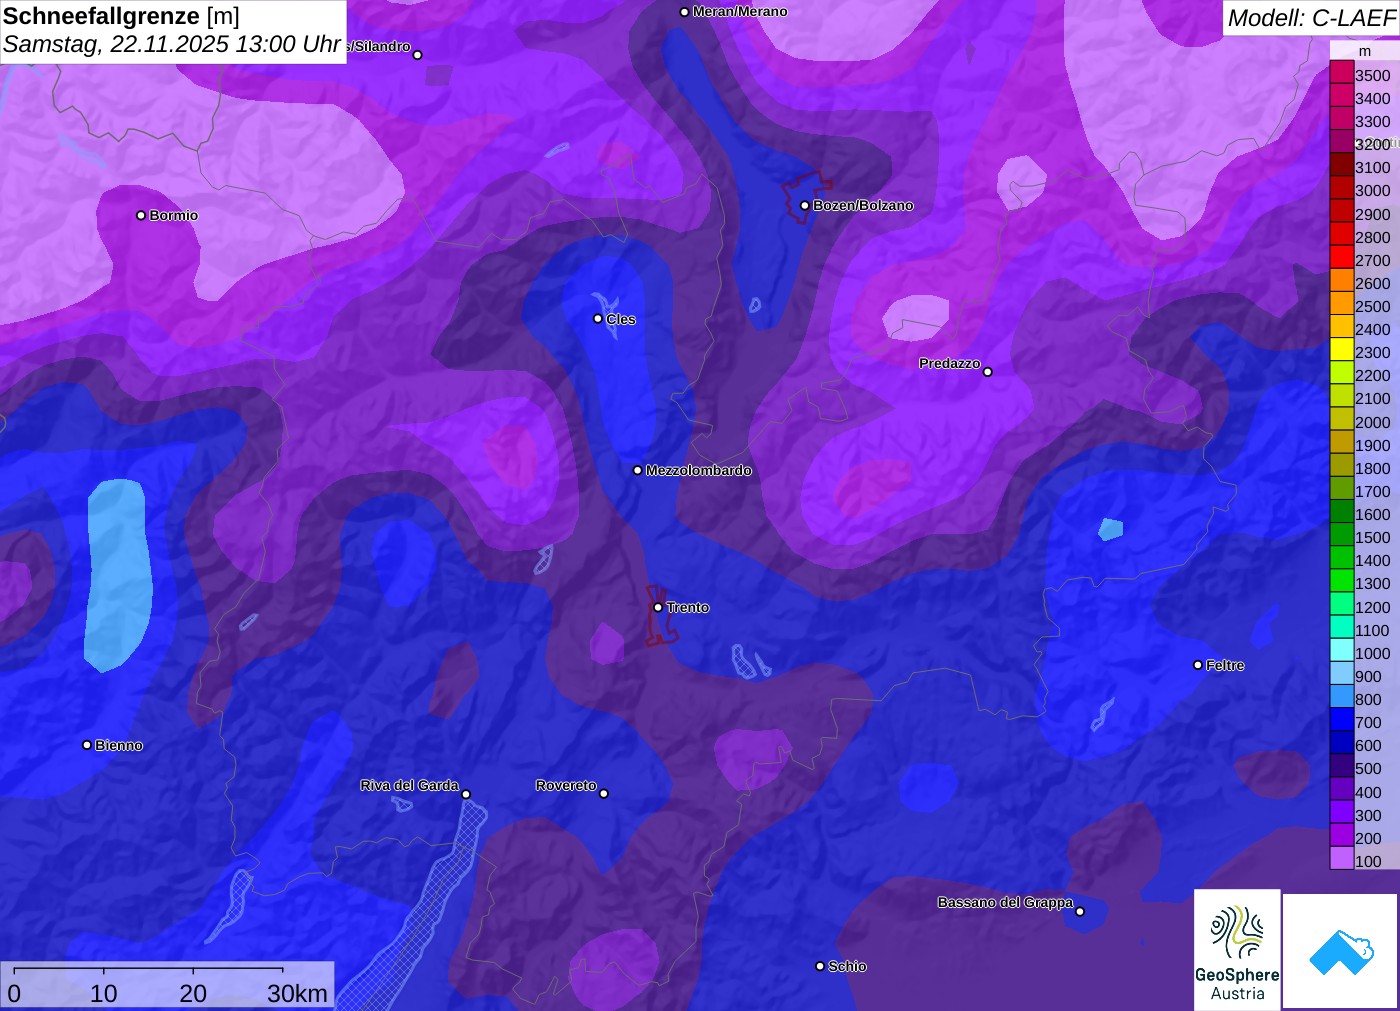The height and width of the screenshot is (1011, 1400).
Task: Click the Bozen/Bolzano city marker dot
Action: point(805,206)
